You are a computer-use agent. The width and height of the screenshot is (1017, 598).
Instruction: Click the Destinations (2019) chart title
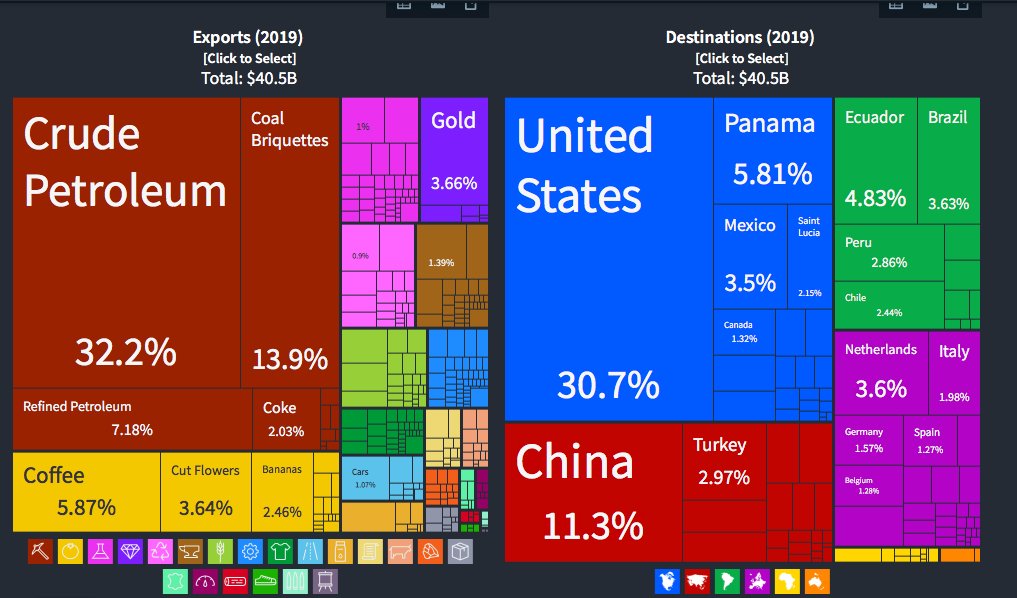(x=740, y=37)
